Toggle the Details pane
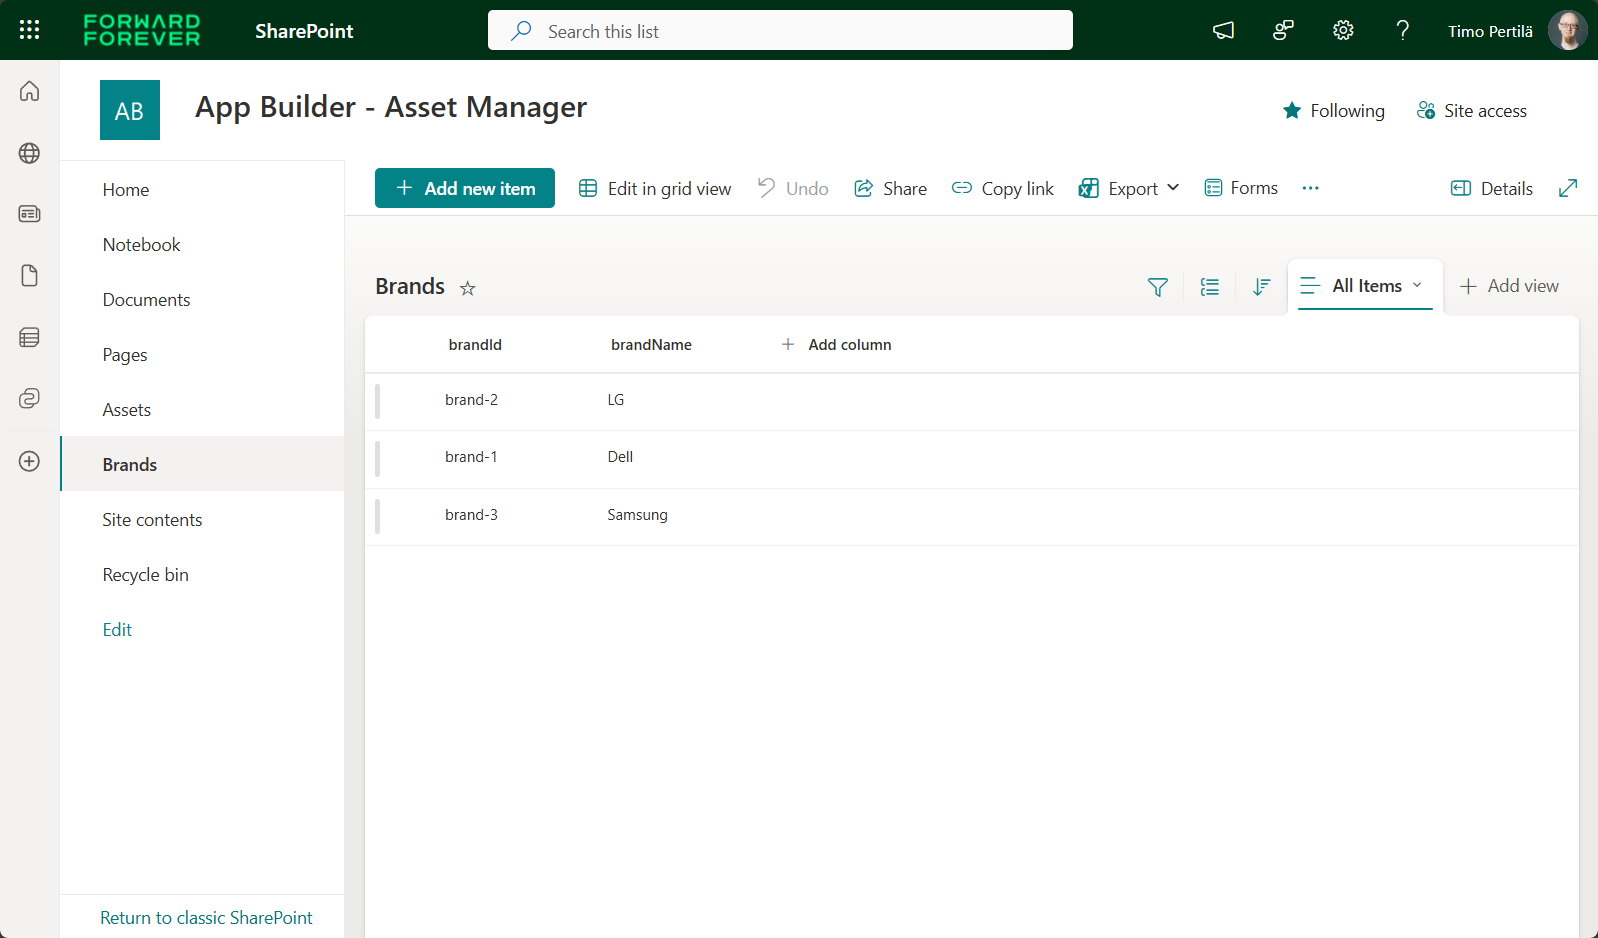Screen dimensions: 1598x938 coord(1491,188)
